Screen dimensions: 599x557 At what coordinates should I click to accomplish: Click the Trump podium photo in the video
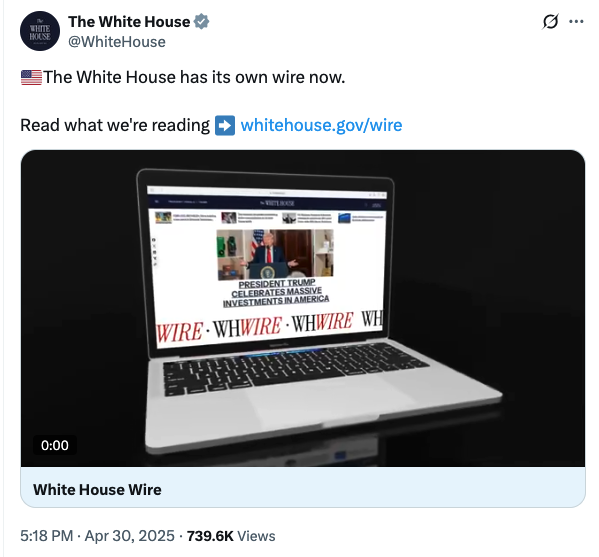pos(275,254)
